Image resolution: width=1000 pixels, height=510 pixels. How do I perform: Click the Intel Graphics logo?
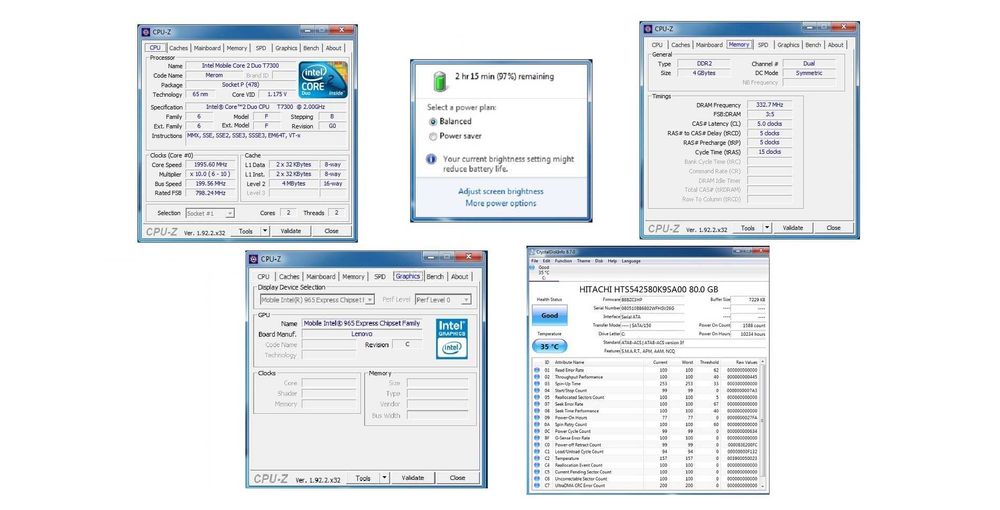452,339
